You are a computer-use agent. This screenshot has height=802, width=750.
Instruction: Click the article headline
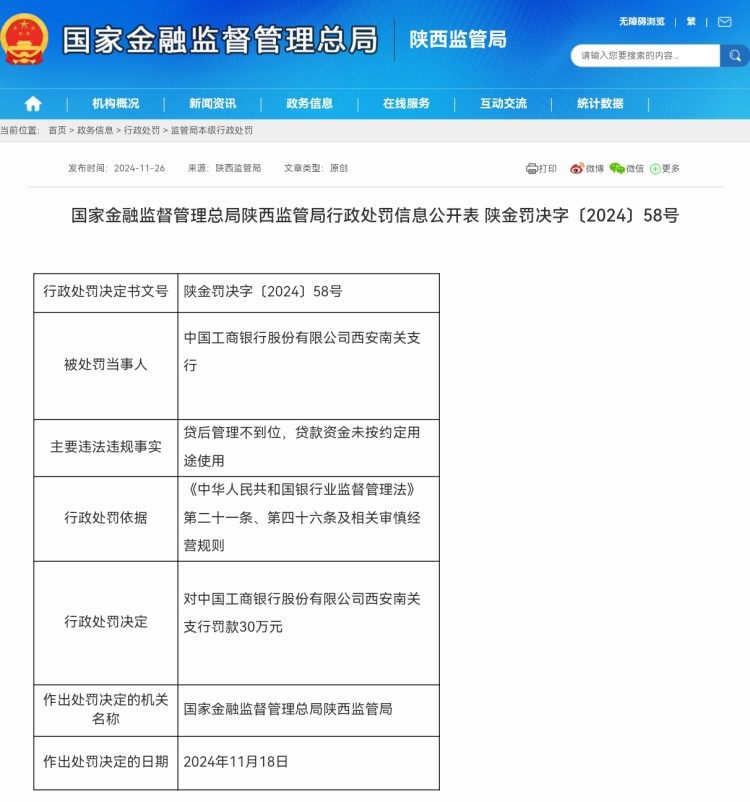375,215
